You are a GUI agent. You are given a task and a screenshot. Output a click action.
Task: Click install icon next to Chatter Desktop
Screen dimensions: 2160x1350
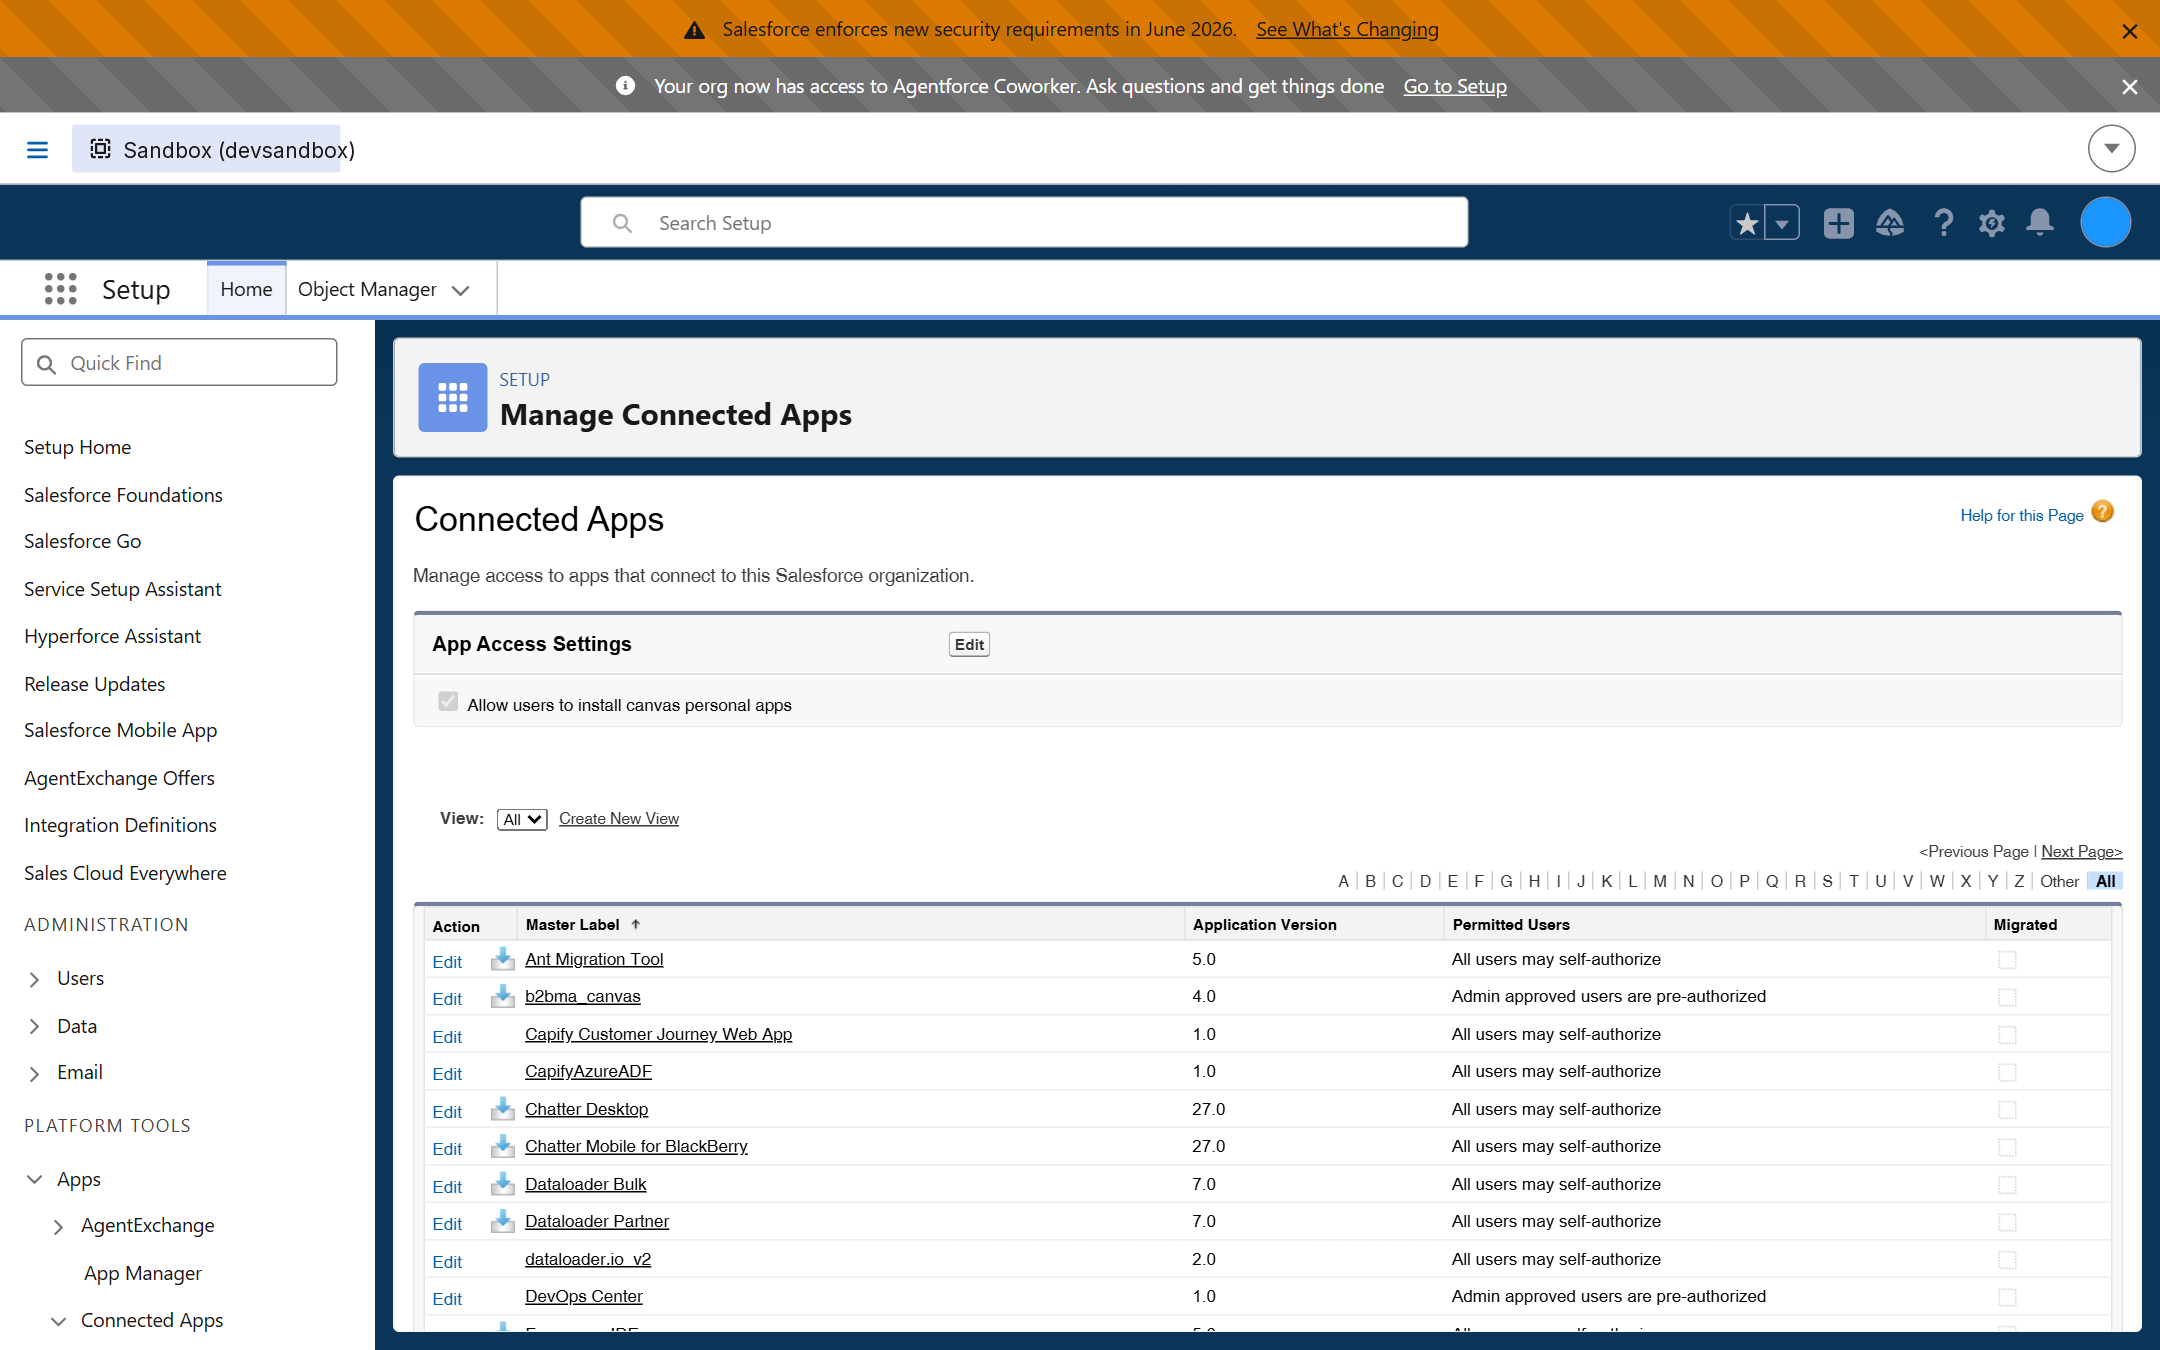(502, 1109)
